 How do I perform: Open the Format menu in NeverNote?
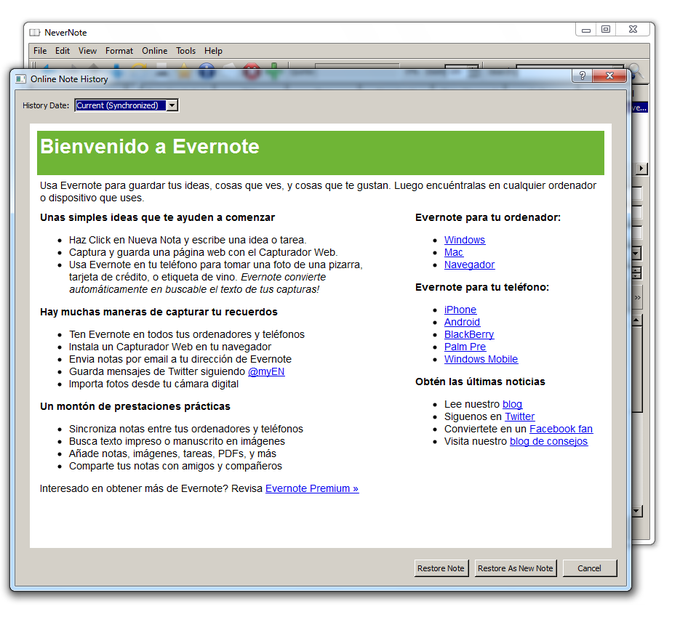[119, 51]
